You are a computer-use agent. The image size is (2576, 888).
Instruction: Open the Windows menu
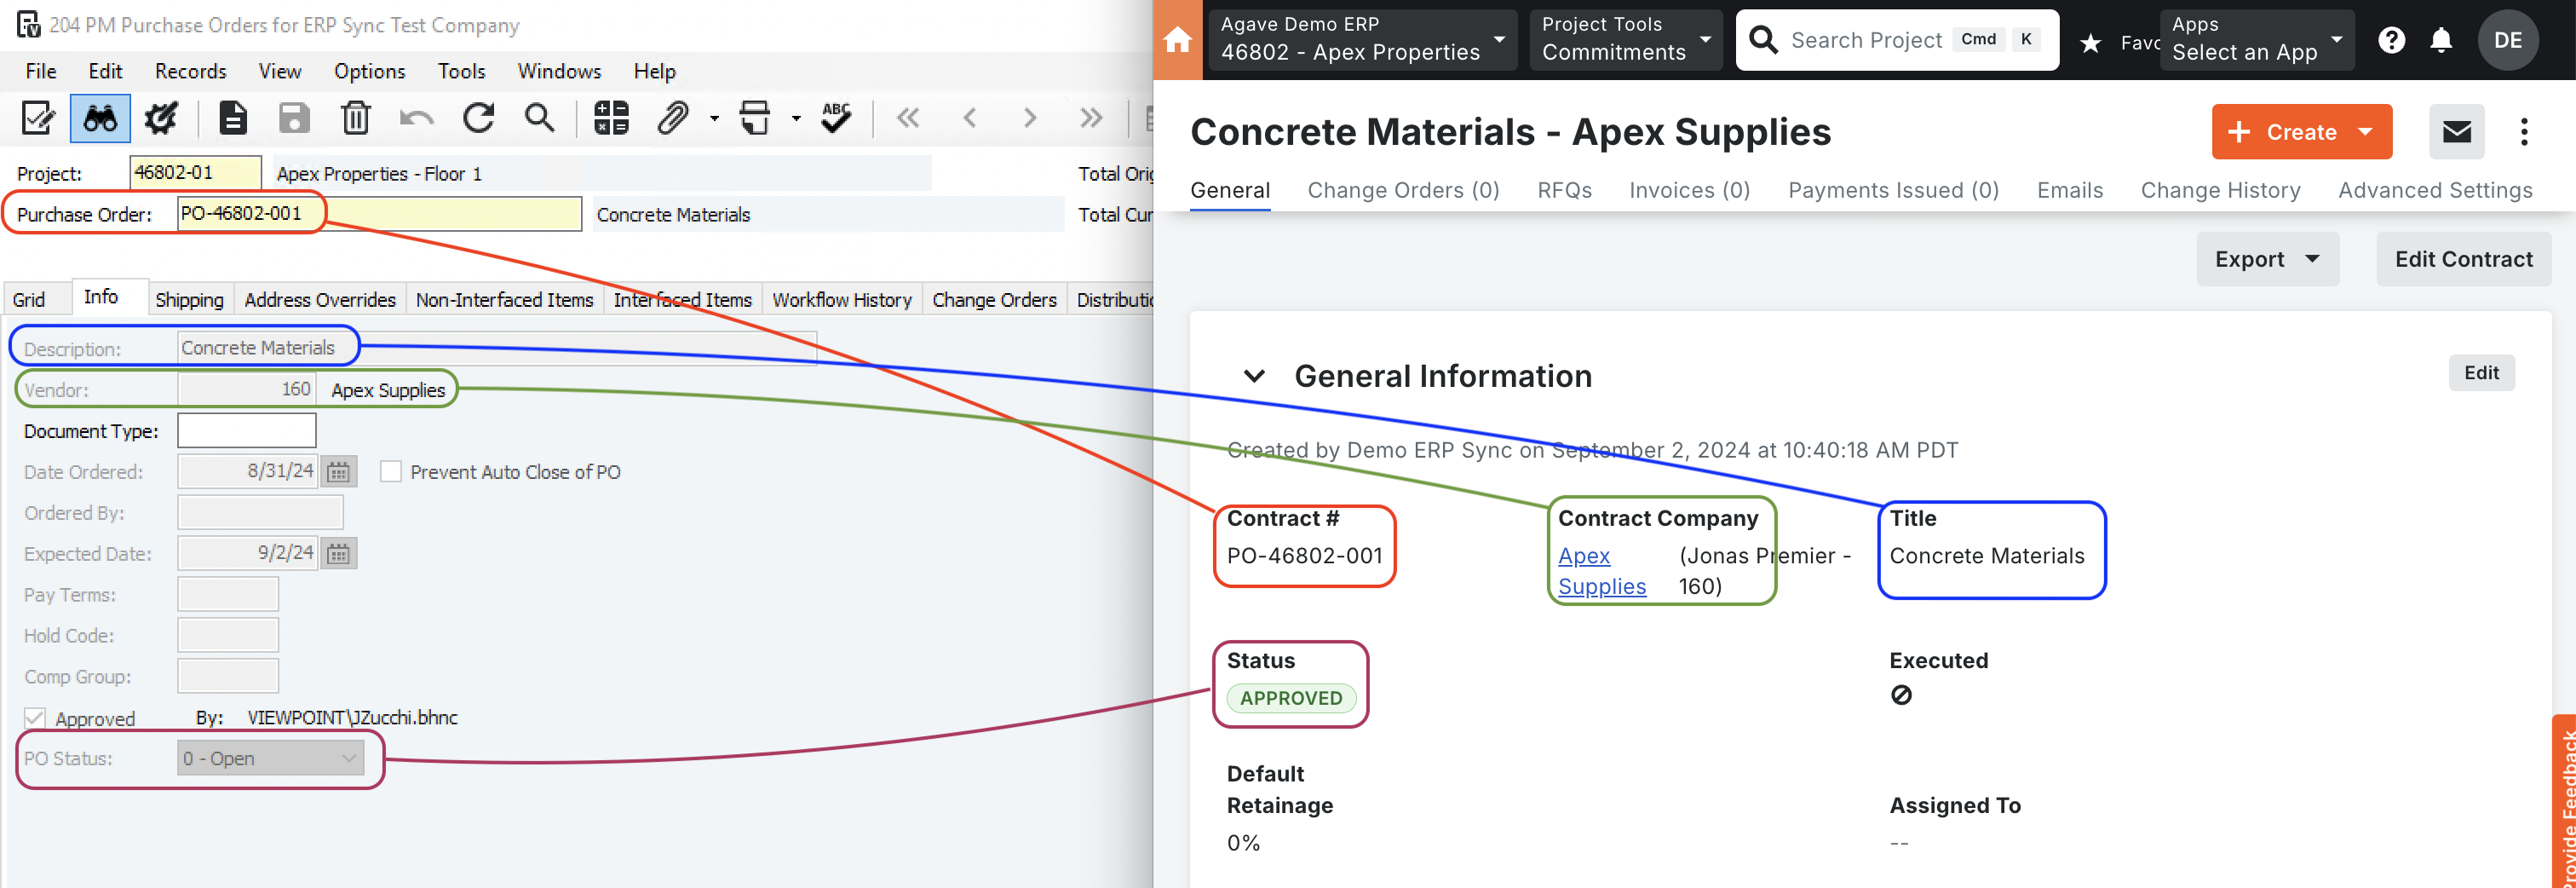(x=559, y=71)
